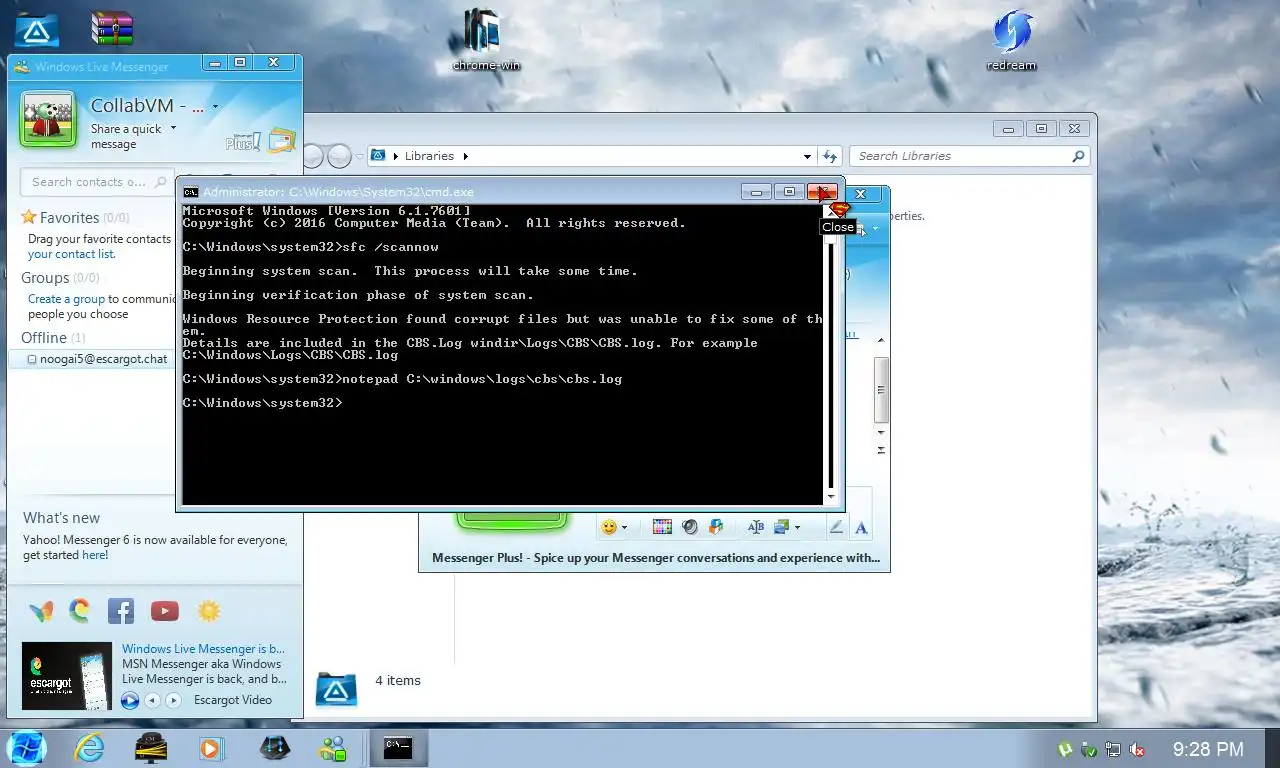The width and height of the screenshot is (1280, 768).
Task: Open the emoticon smiley picker in chat window
Action: [608, 527]
